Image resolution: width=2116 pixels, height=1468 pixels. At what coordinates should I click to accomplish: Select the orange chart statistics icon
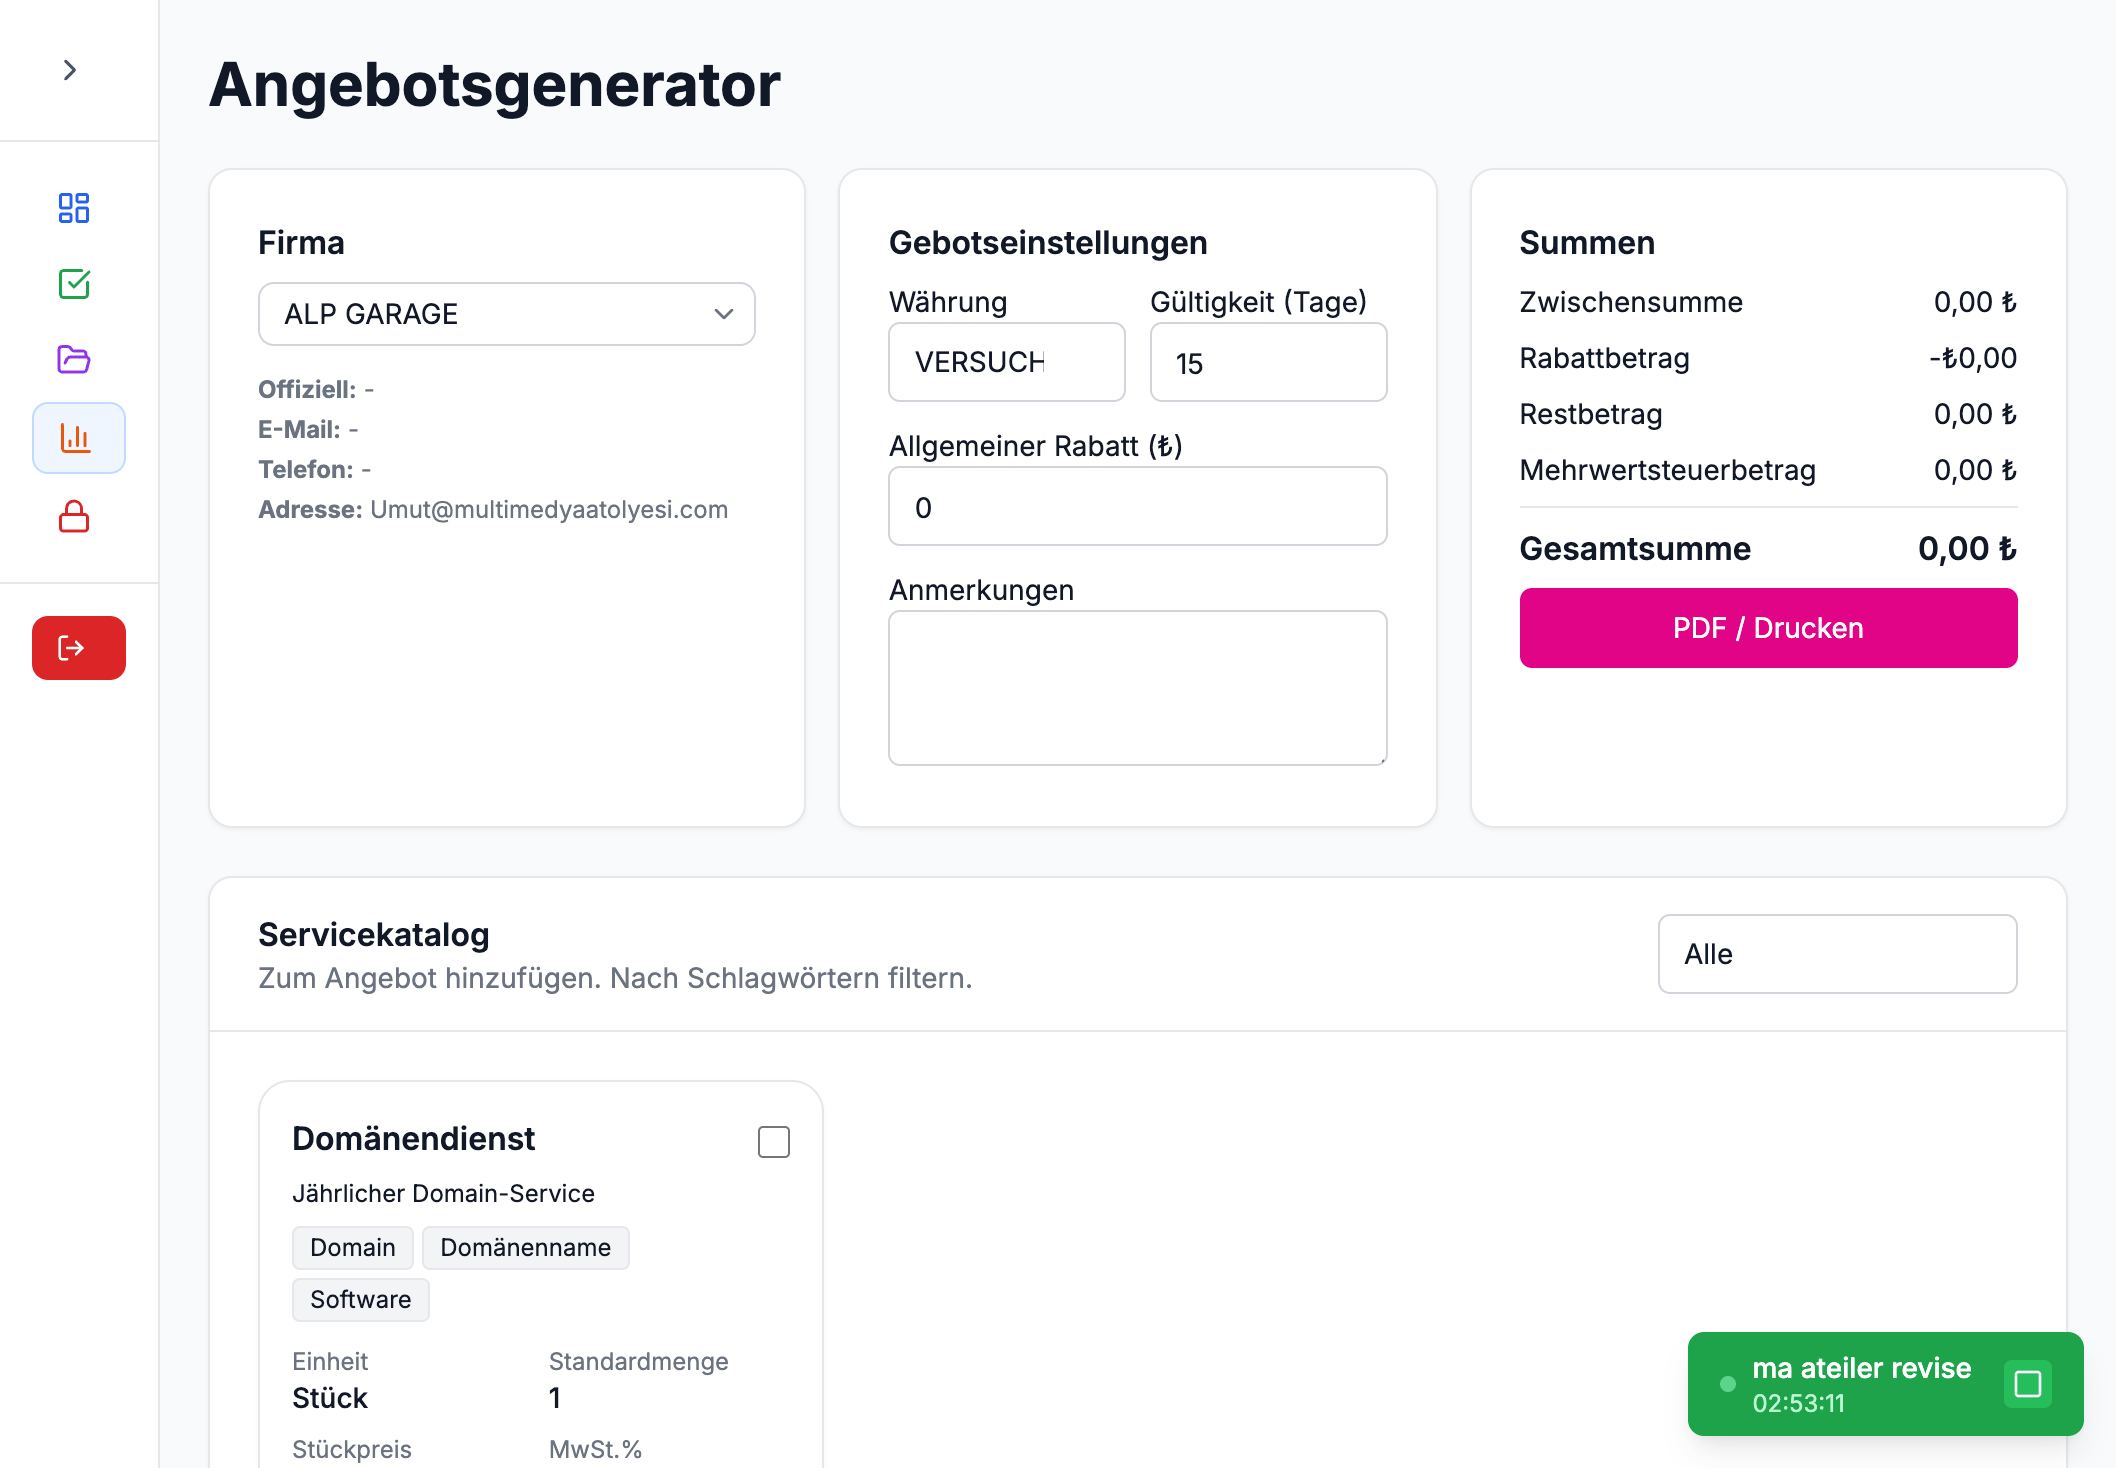click(x=78, y=438)
